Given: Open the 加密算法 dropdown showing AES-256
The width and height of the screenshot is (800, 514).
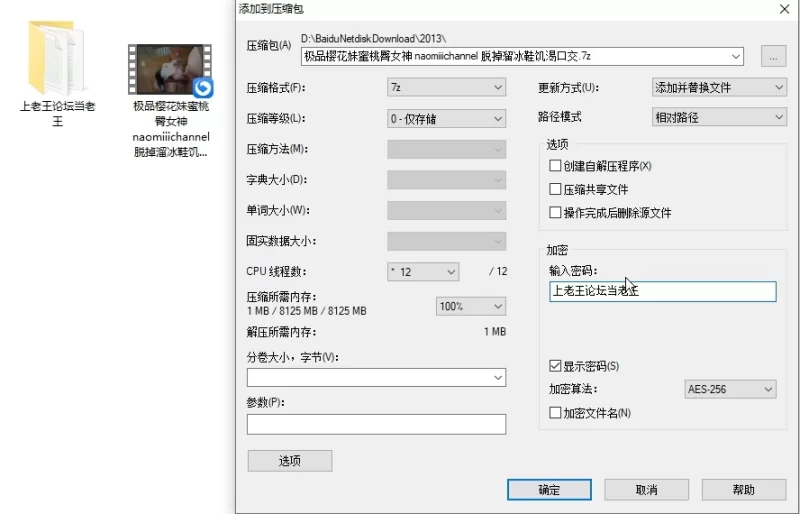Looking at the screenshot, I should coord(731,389).
